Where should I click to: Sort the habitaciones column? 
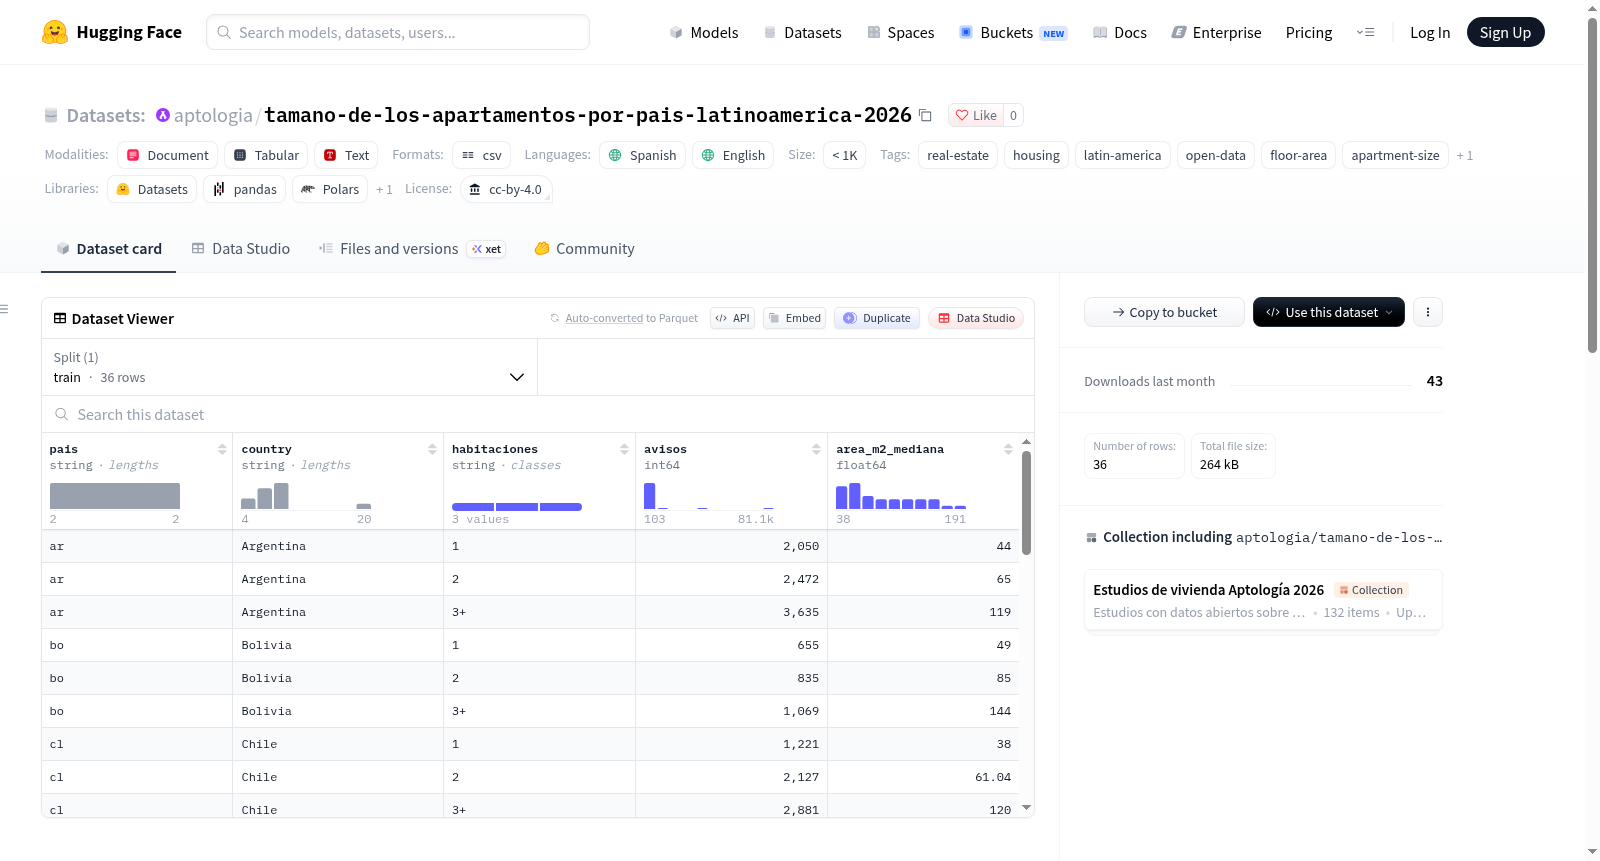click(x=624, y=449)
